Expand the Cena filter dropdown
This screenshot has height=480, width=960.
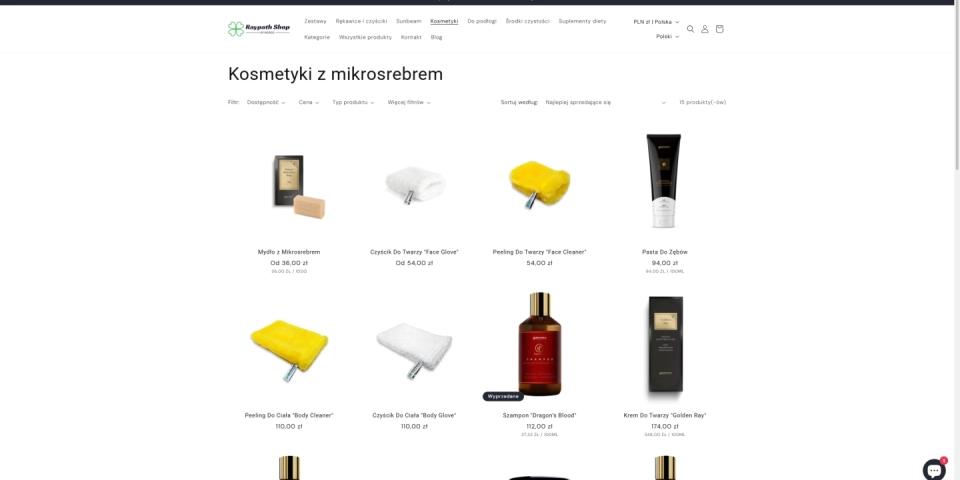pos(309,102)
